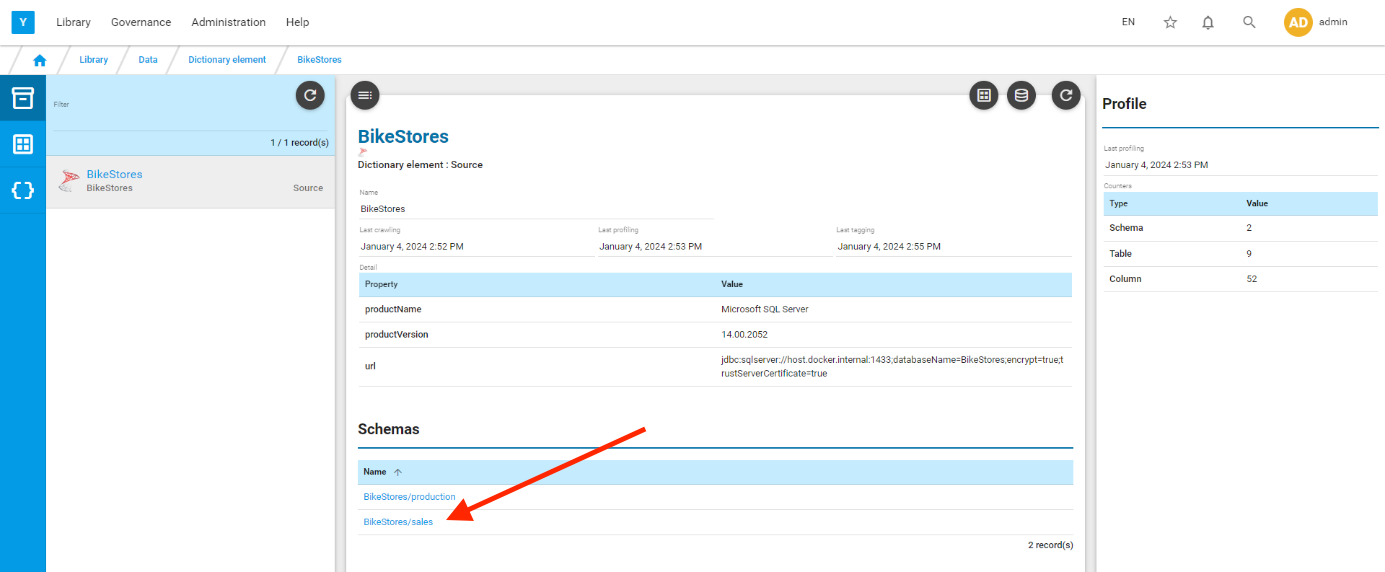The width and height of the screenshot is (1385, 572).
Task: Click the 2 record(s) count
Action: tap(1050, 545)
